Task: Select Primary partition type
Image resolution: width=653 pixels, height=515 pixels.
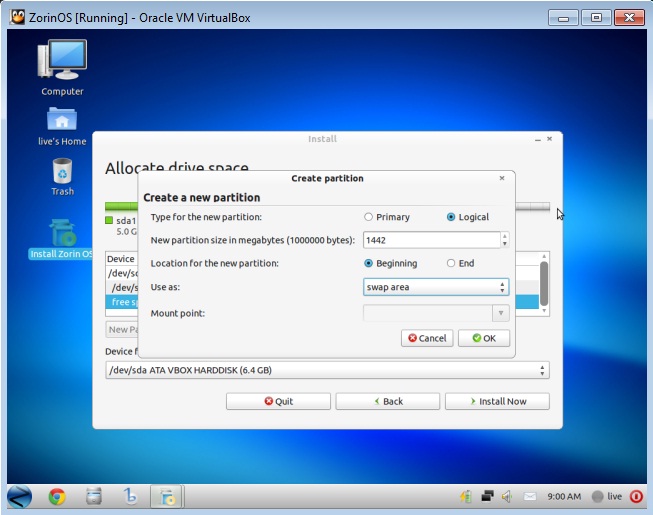Action: 387,217
